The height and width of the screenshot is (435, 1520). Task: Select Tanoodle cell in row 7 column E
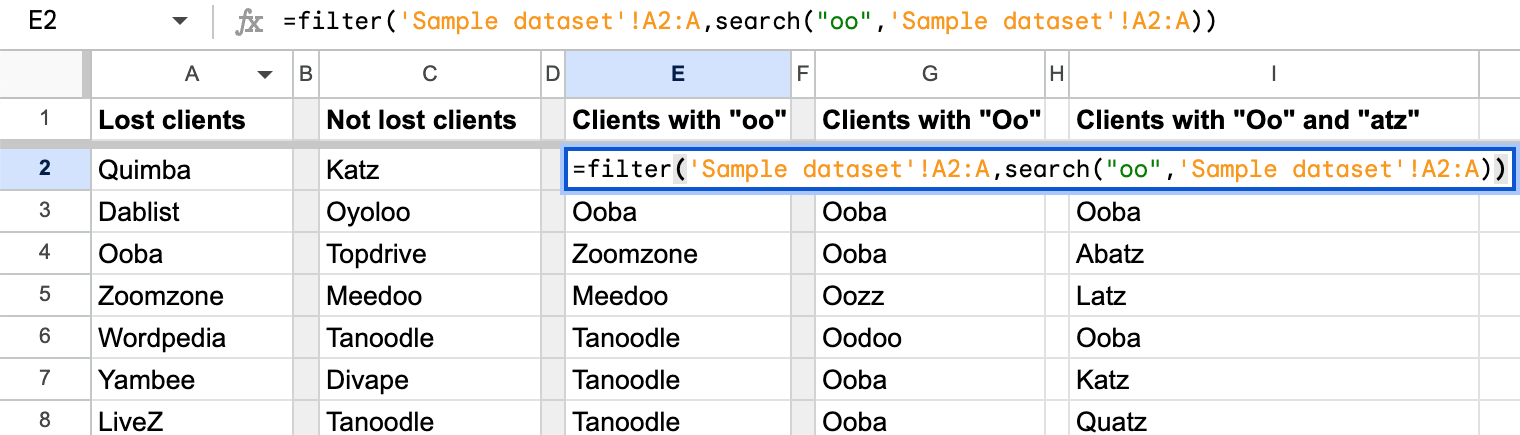678,379
